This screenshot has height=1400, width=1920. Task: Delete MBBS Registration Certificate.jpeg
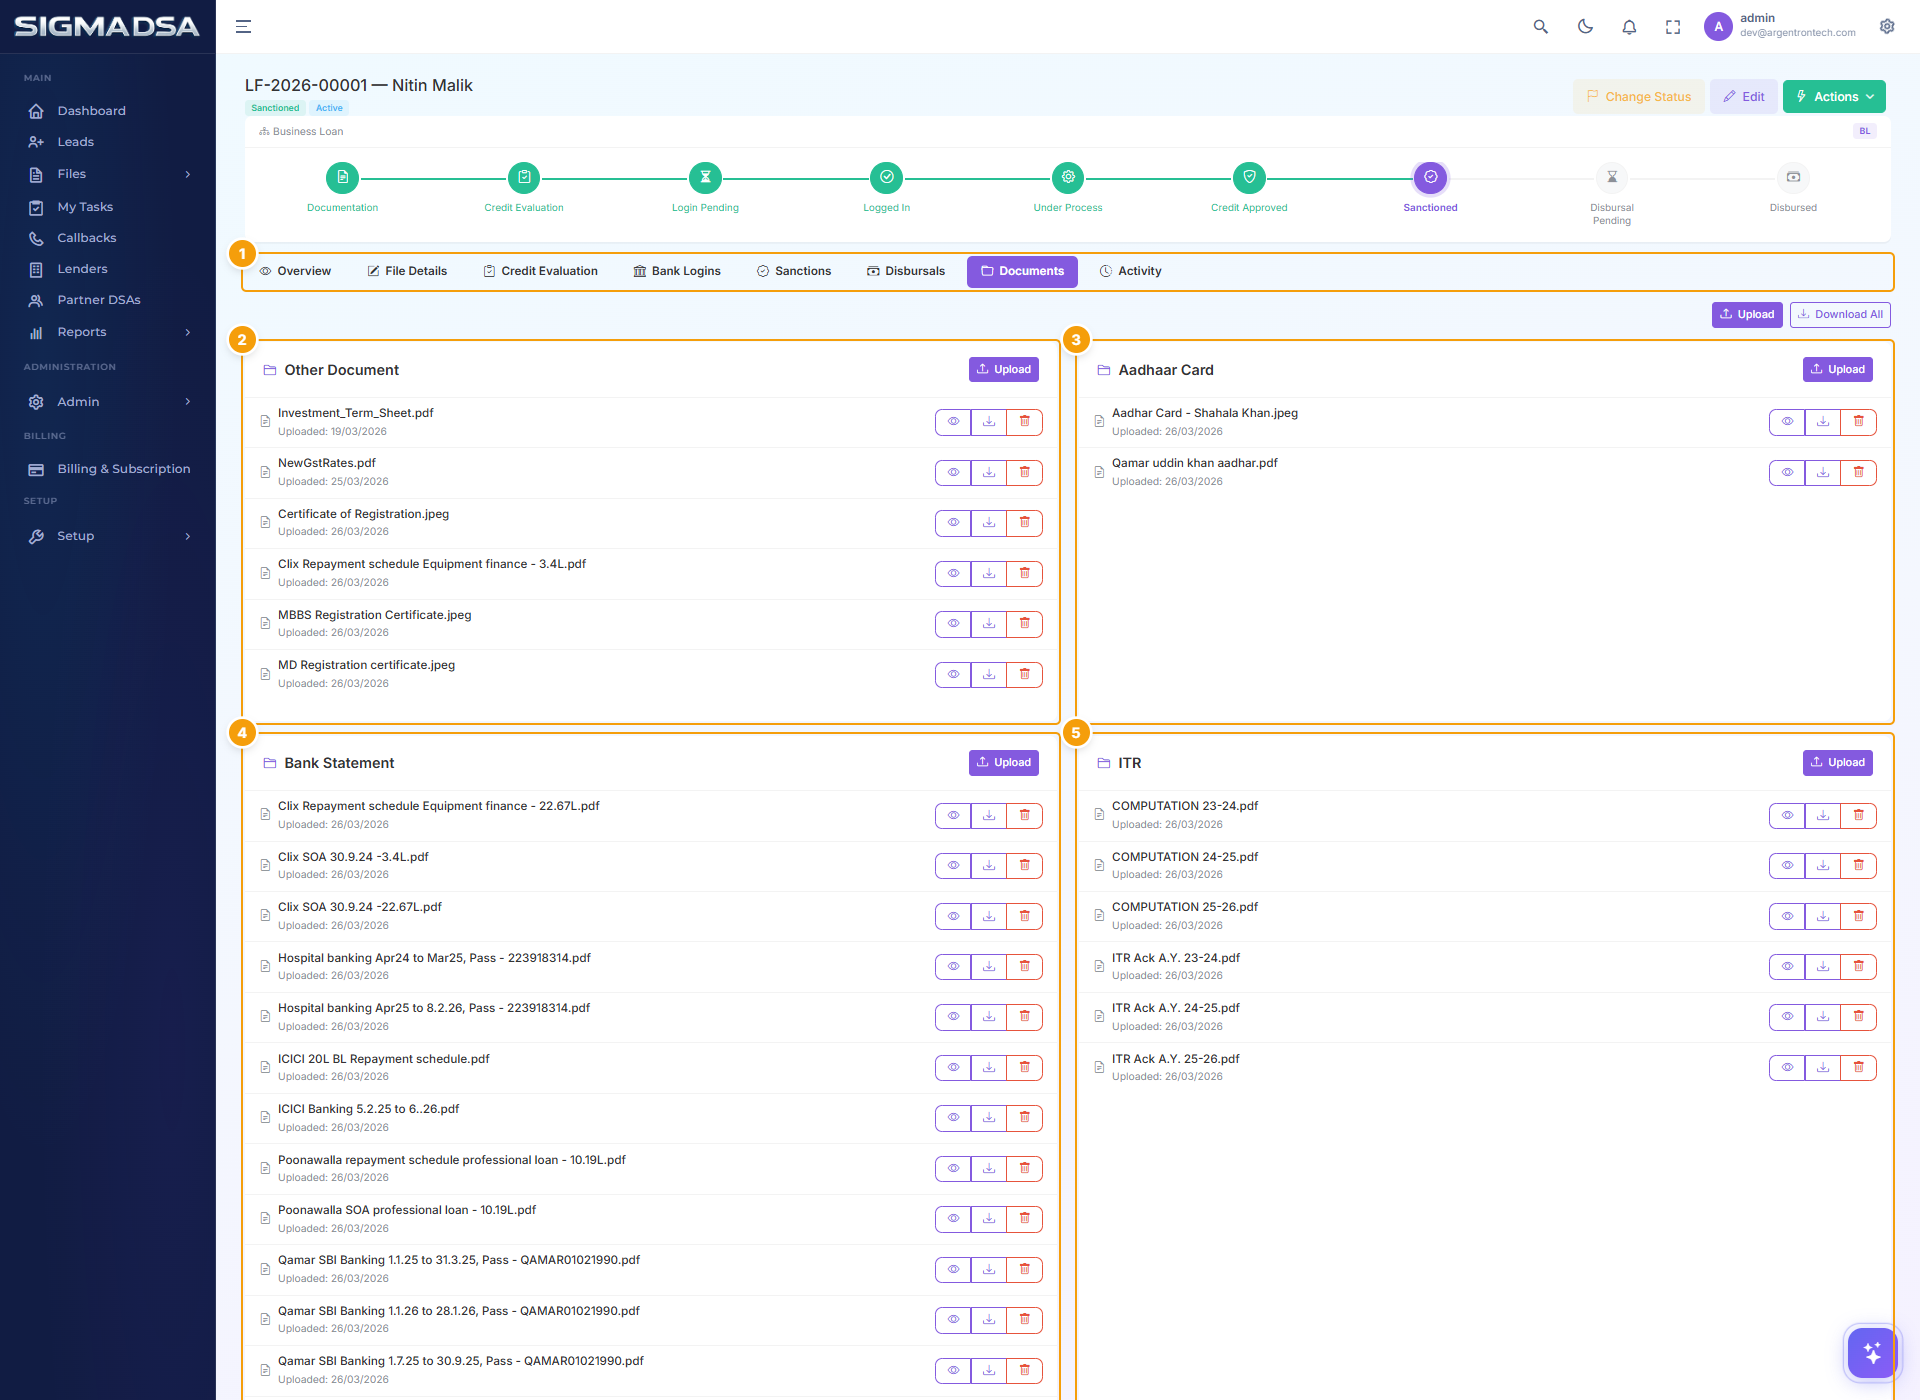tap(1025, 624)
